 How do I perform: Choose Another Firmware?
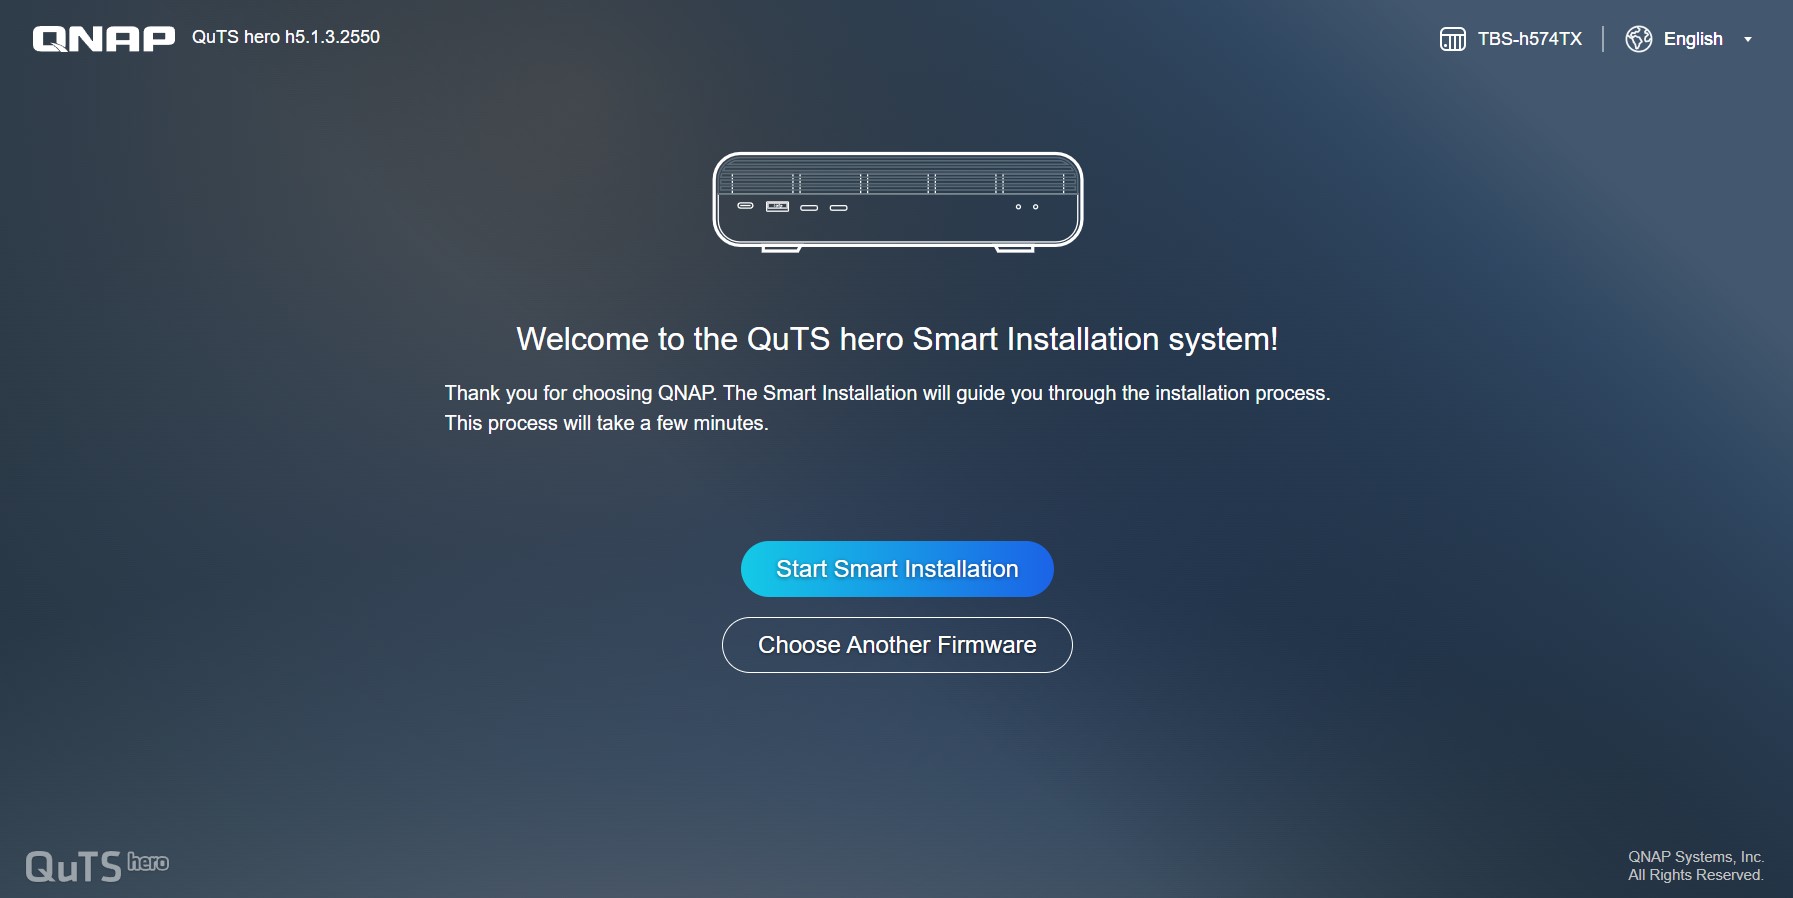[897, 645]
